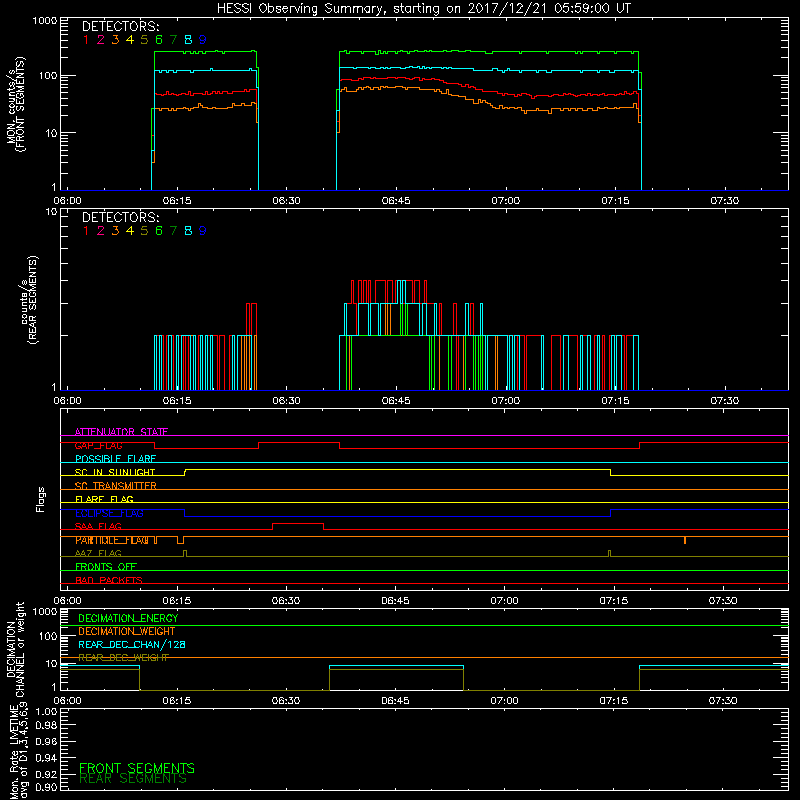The width and height of the screenshot is (800, 800).
Task: Click the REAR_DEC_CHAN/128 legend label
Action: click(x=132, y=645)
